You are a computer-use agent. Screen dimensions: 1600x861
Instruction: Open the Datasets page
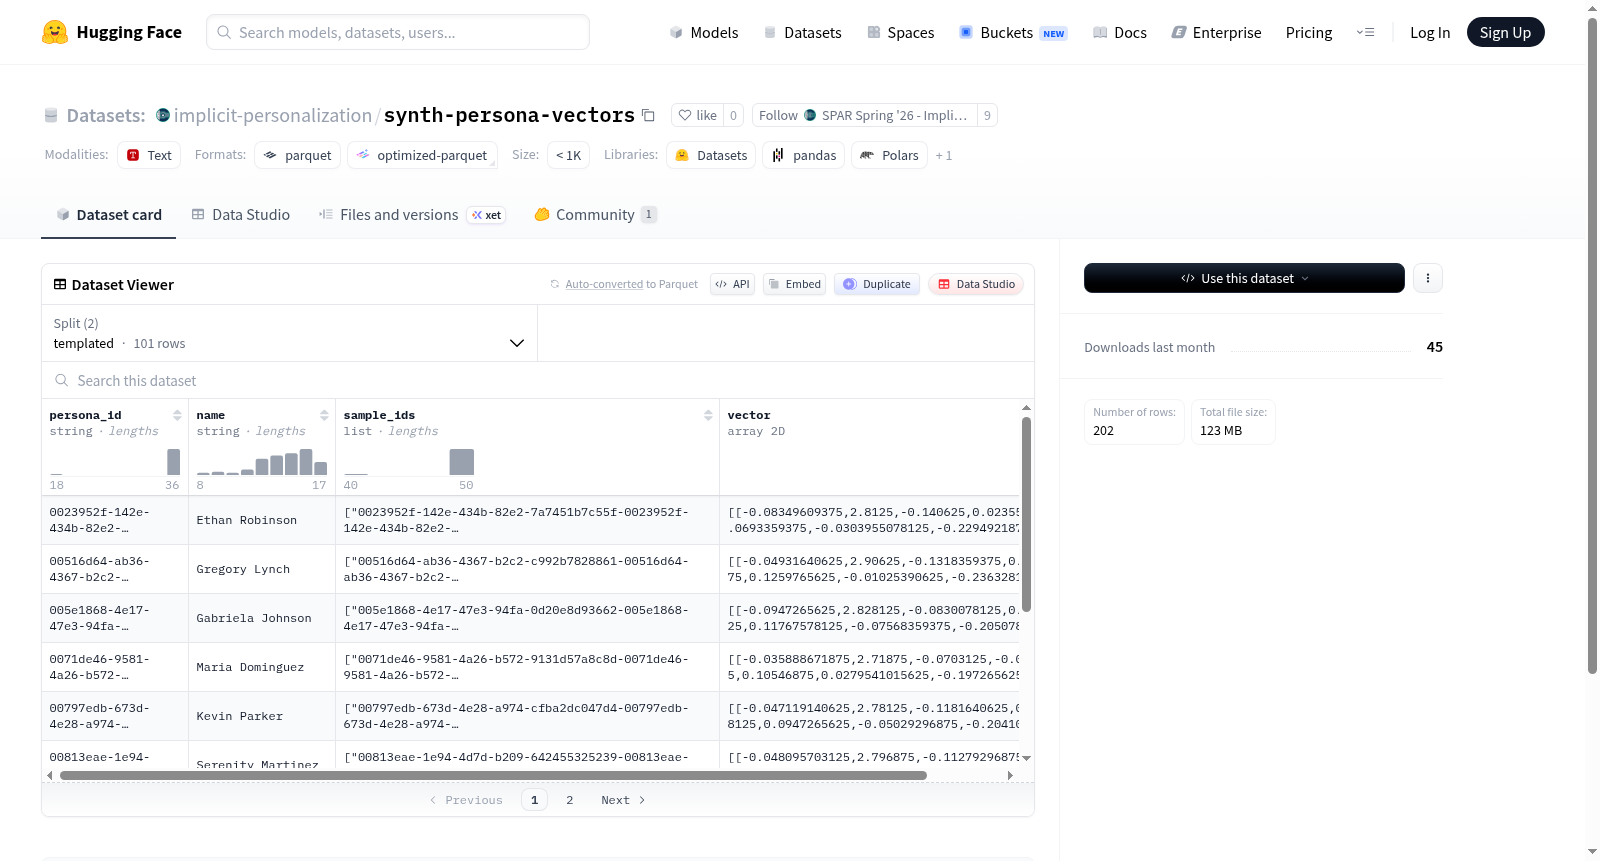click(802, 32)
